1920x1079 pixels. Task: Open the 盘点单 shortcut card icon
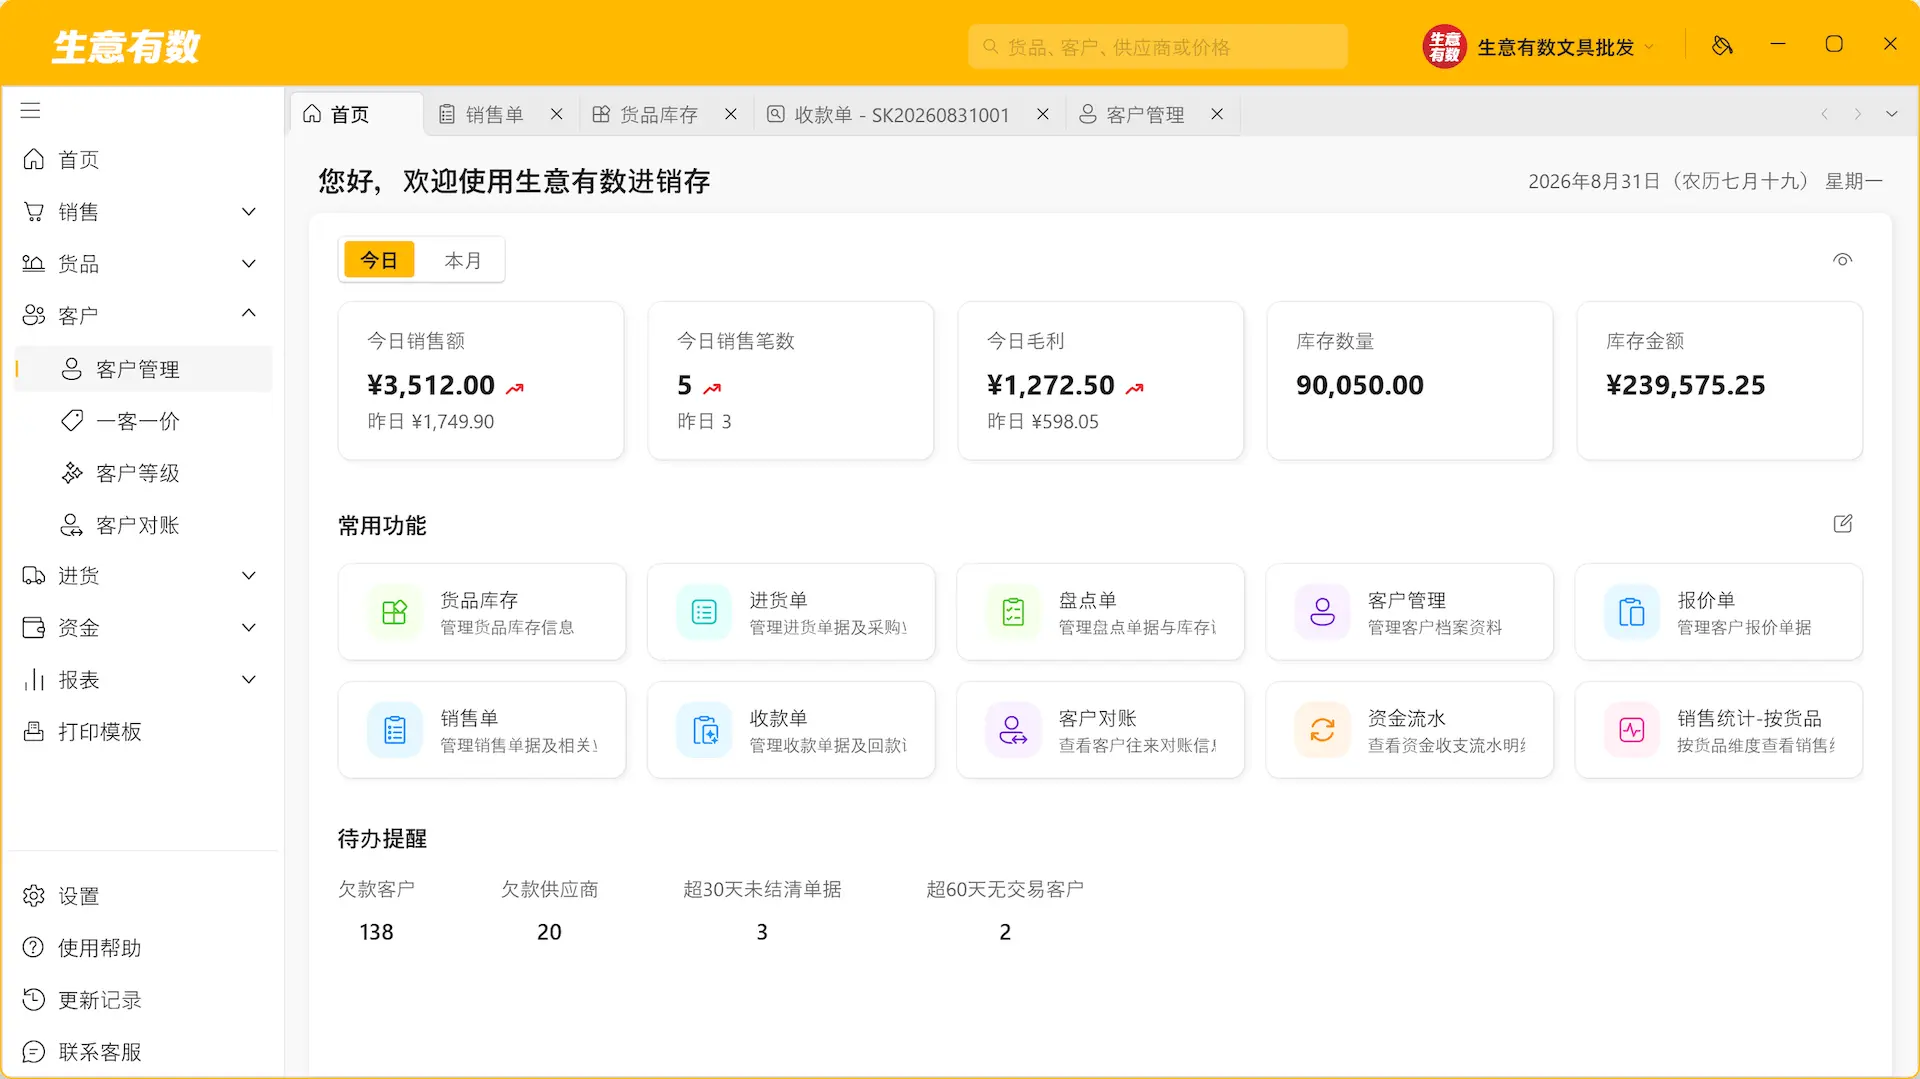pos(1013,612)
